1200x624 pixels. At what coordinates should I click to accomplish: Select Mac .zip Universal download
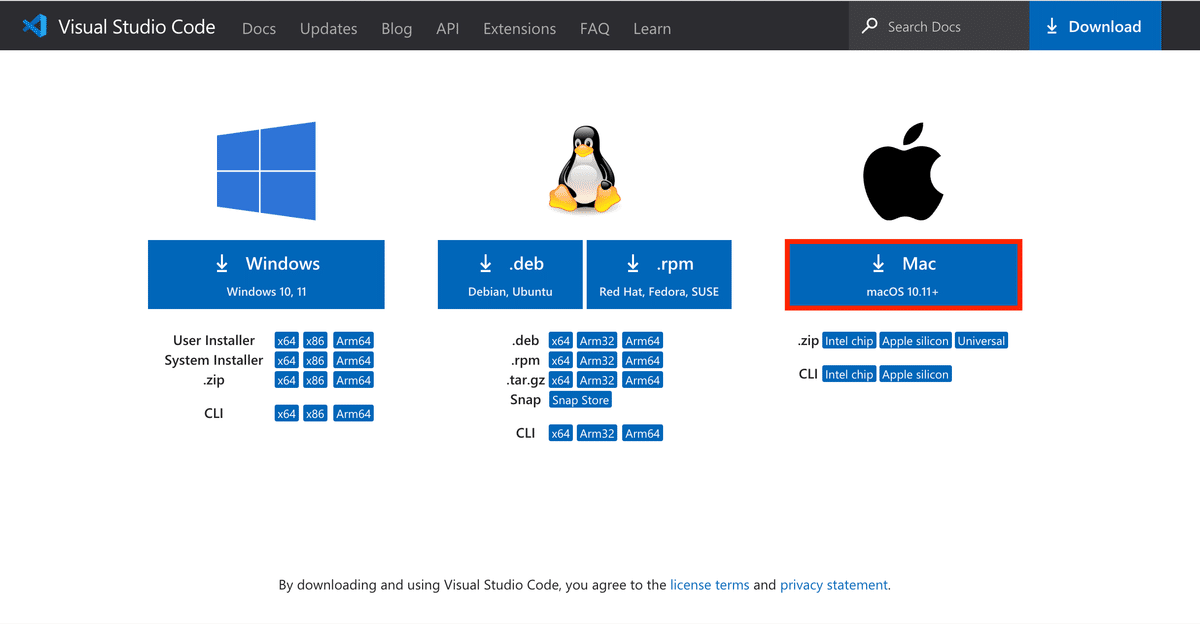981,341
